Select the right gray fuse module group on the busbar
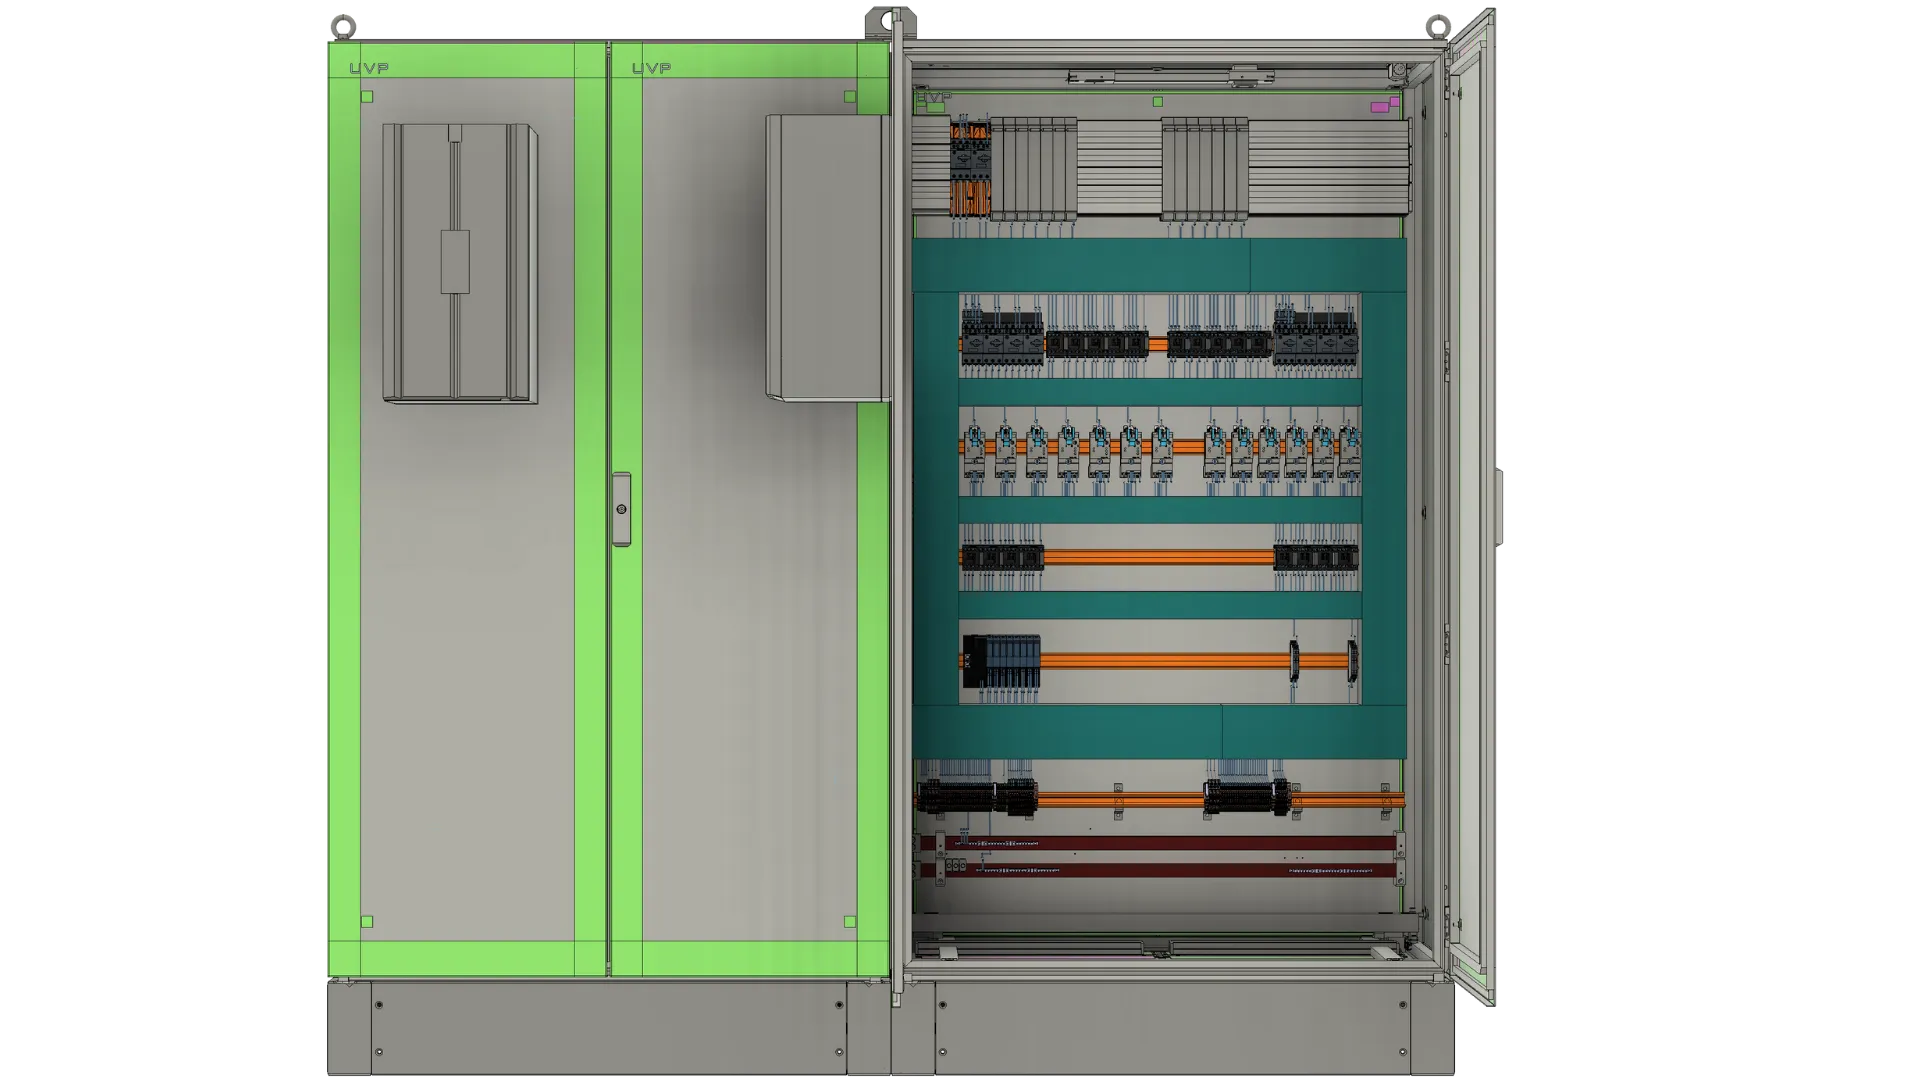 point(1204,167)
